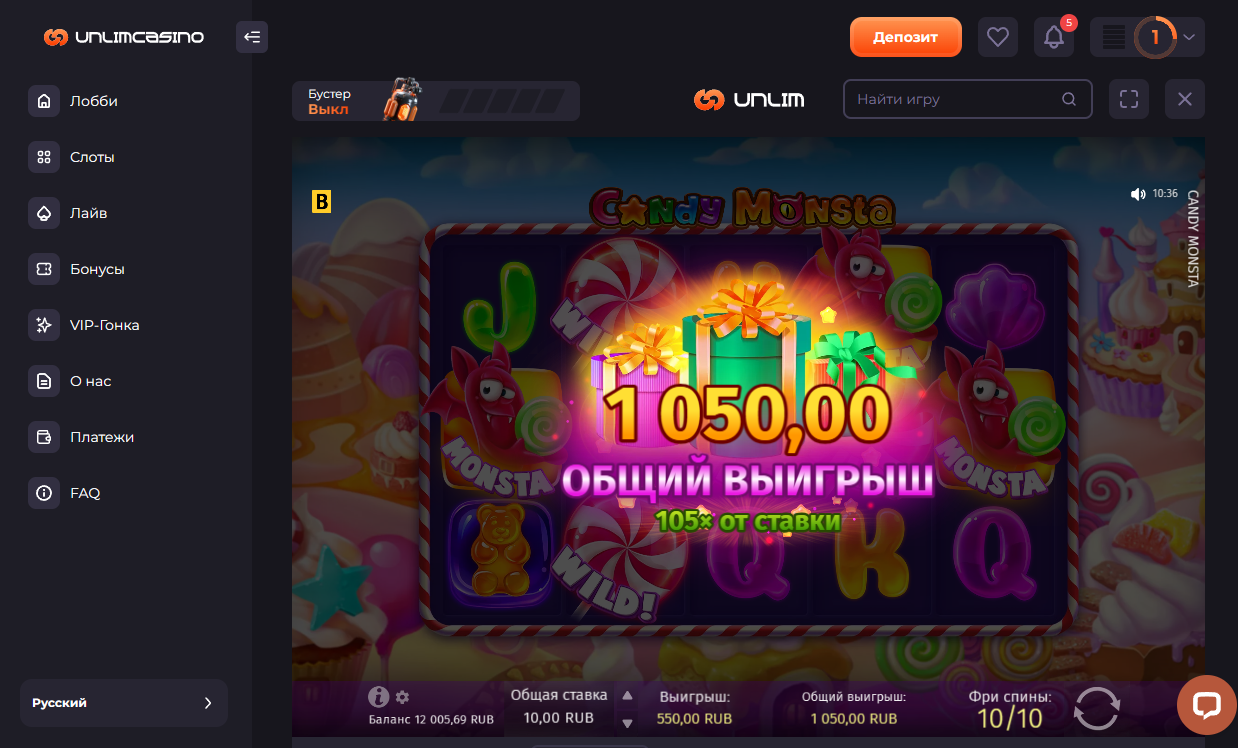Click the Депозит button
Image resolution: width=1238 pixels, height=748 pixels.
pos(906,37)
